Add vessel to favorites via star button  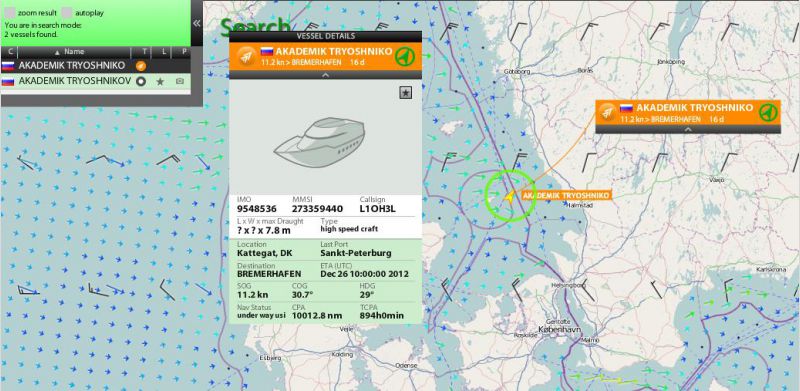(x=406, y=92)
